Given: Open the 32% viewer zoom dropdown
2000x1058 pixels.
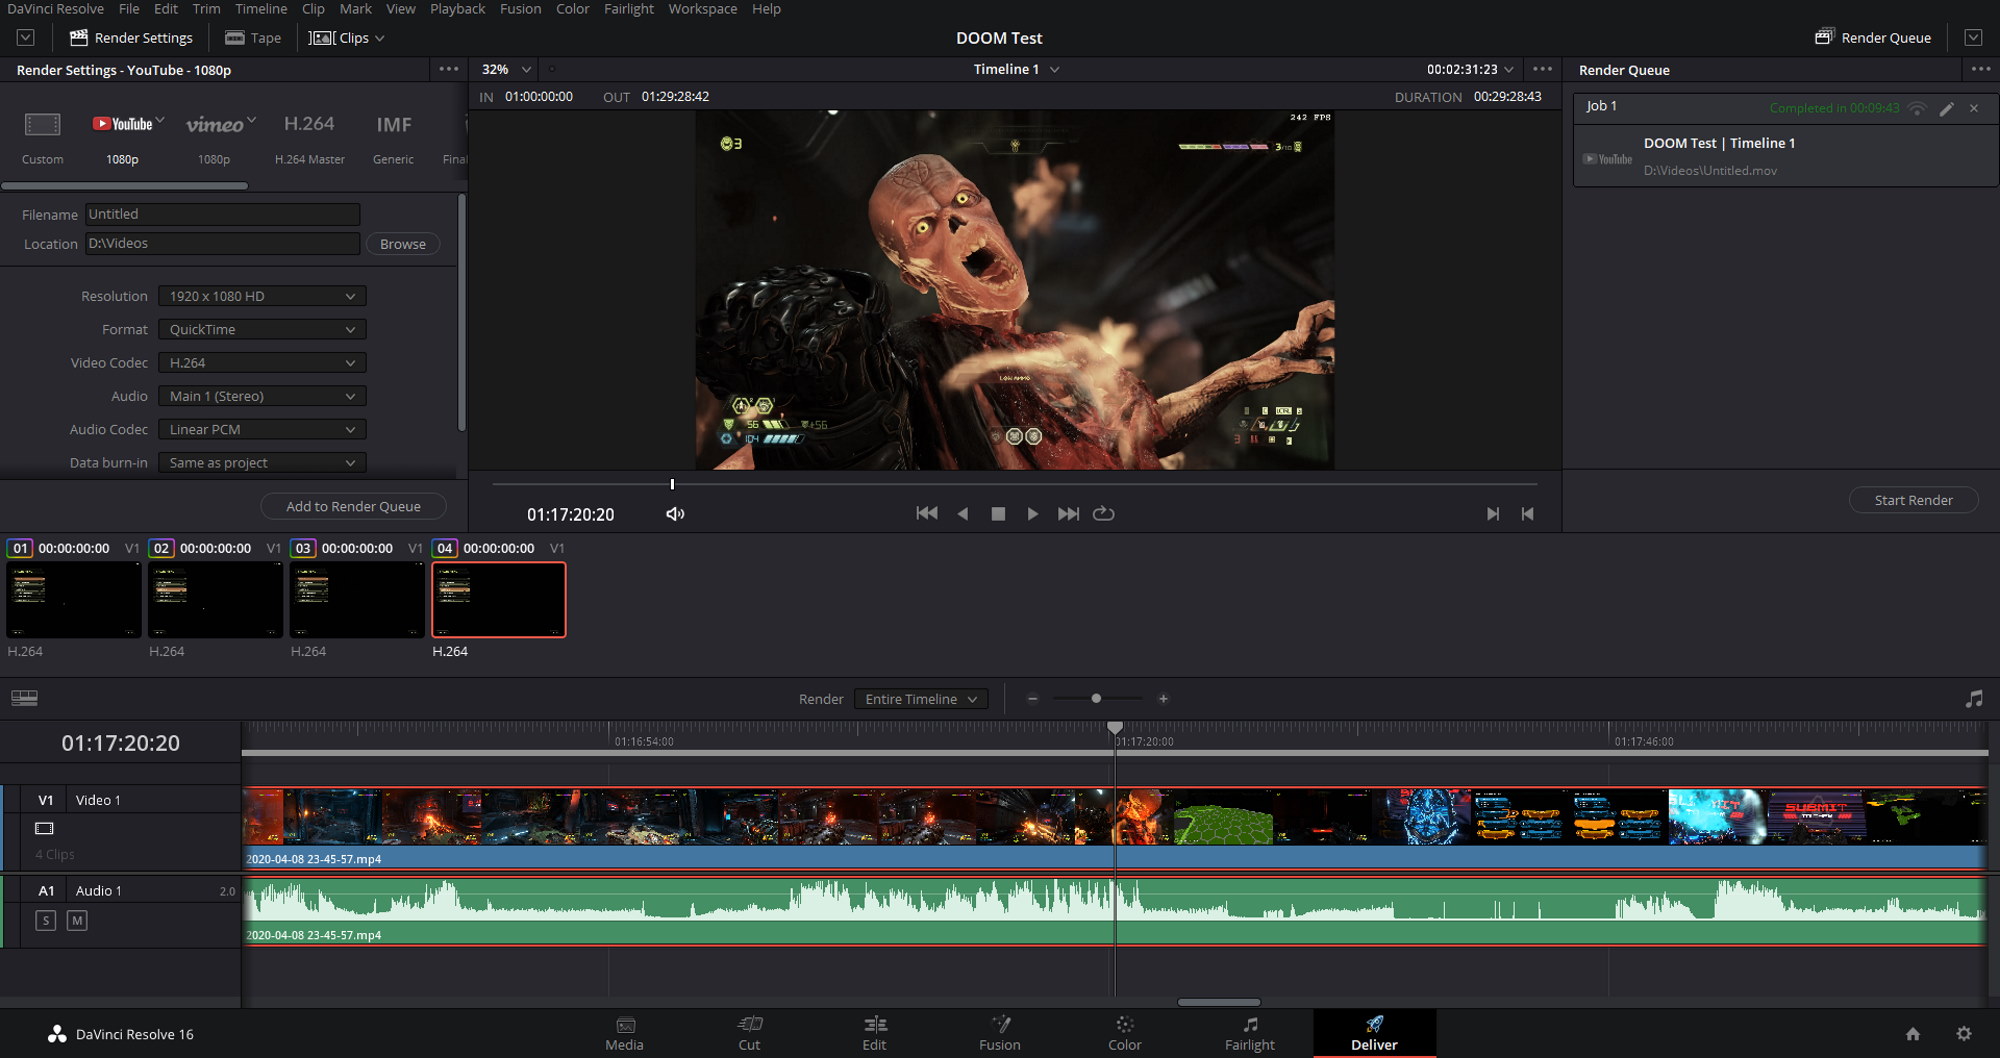Looking at the screenshot, I should (506, 69).
